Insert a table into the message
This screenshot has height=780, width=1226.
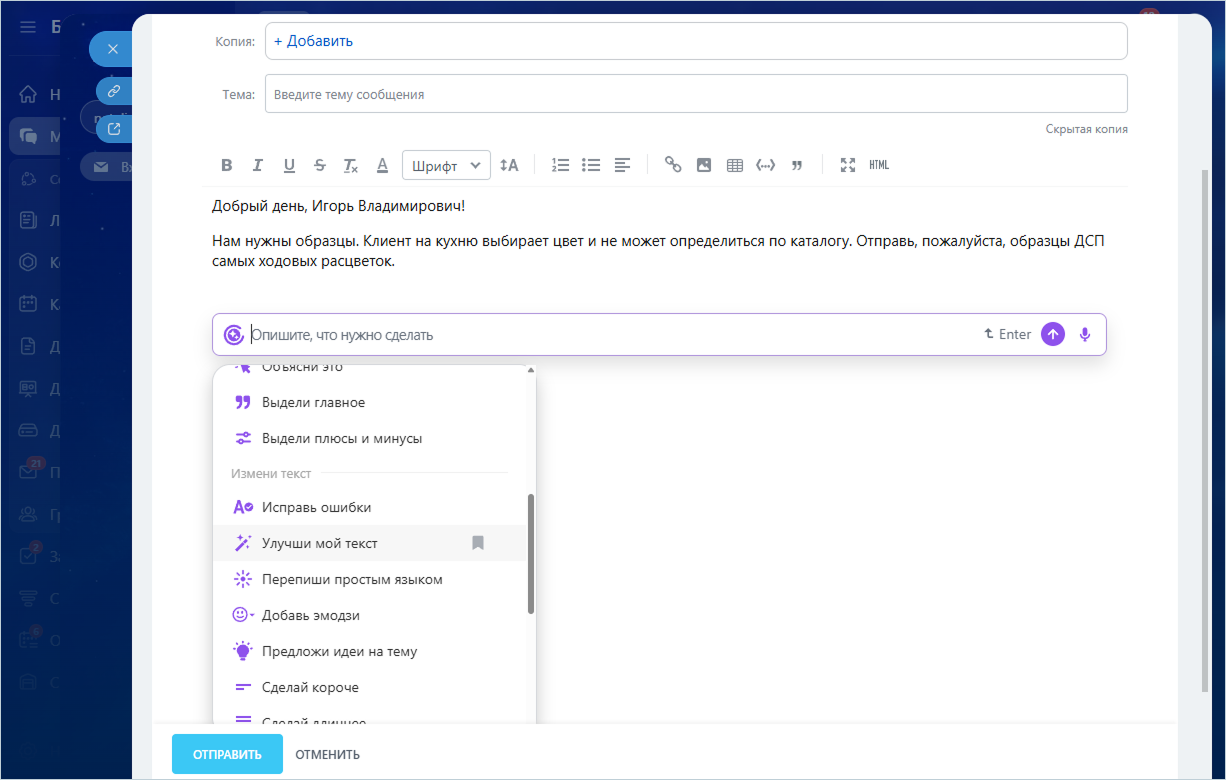(735, 165)
